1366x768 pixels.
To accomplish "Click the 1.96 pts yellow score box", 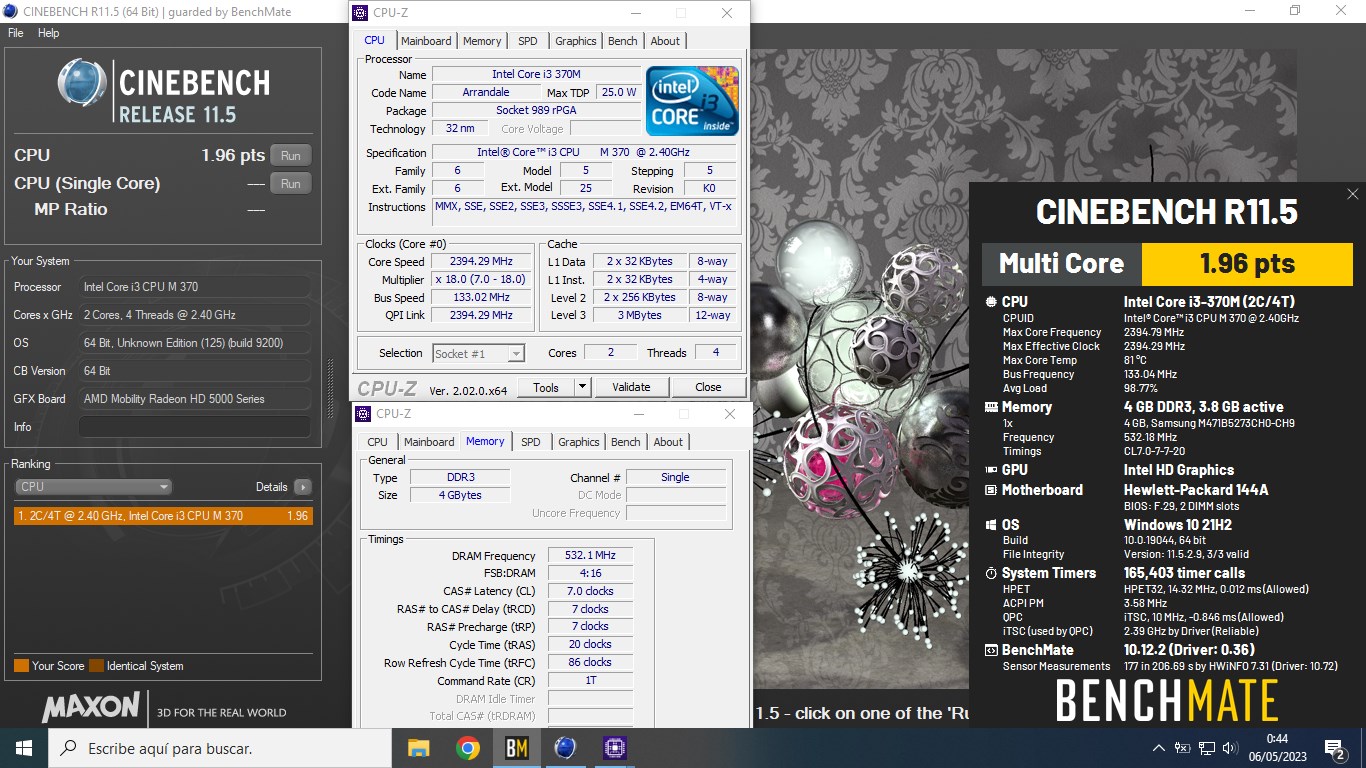I will [1247, 264].
